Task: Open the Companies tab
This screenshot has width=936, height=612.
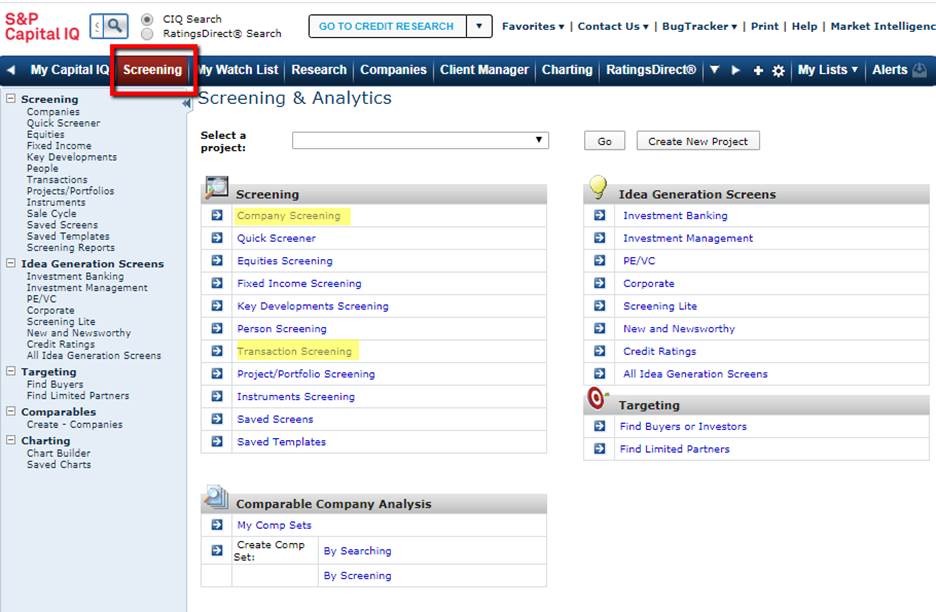Action: pyautogui.click(x=393, y=70)
